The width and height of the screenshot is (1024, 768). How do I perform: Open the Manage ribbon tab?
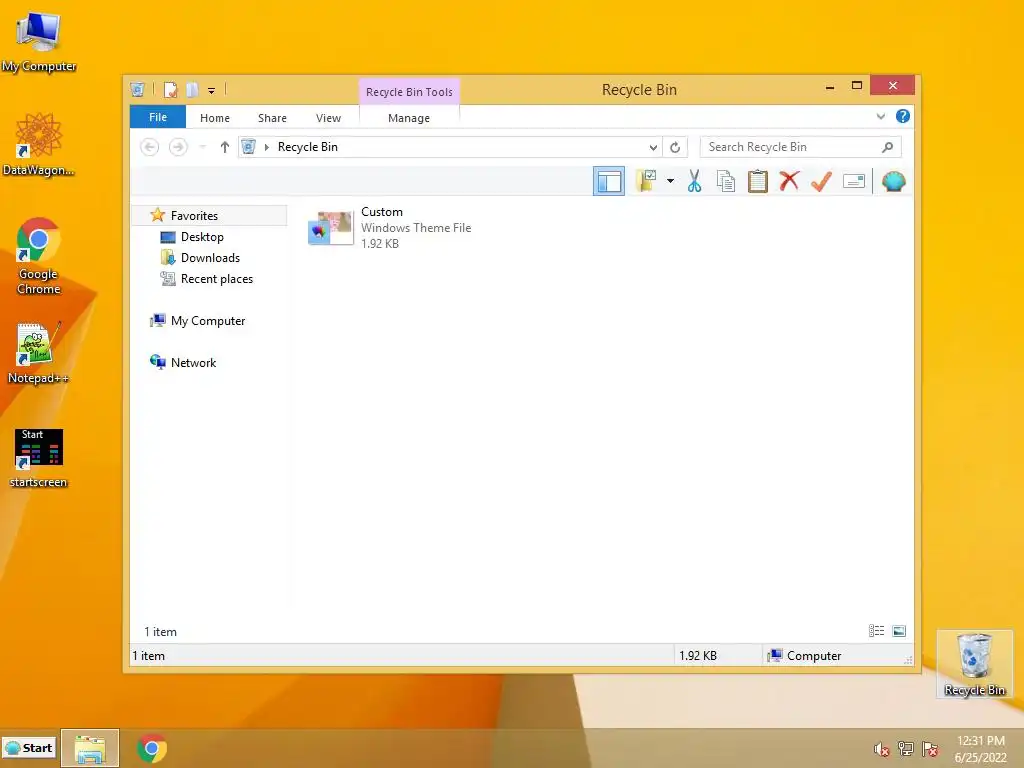409,118
